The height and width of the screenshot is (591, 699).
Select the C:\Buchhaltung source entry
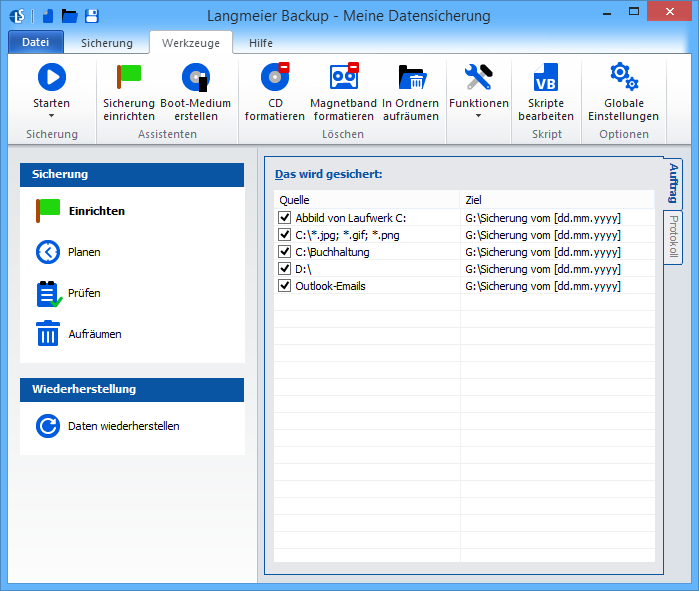333,252
